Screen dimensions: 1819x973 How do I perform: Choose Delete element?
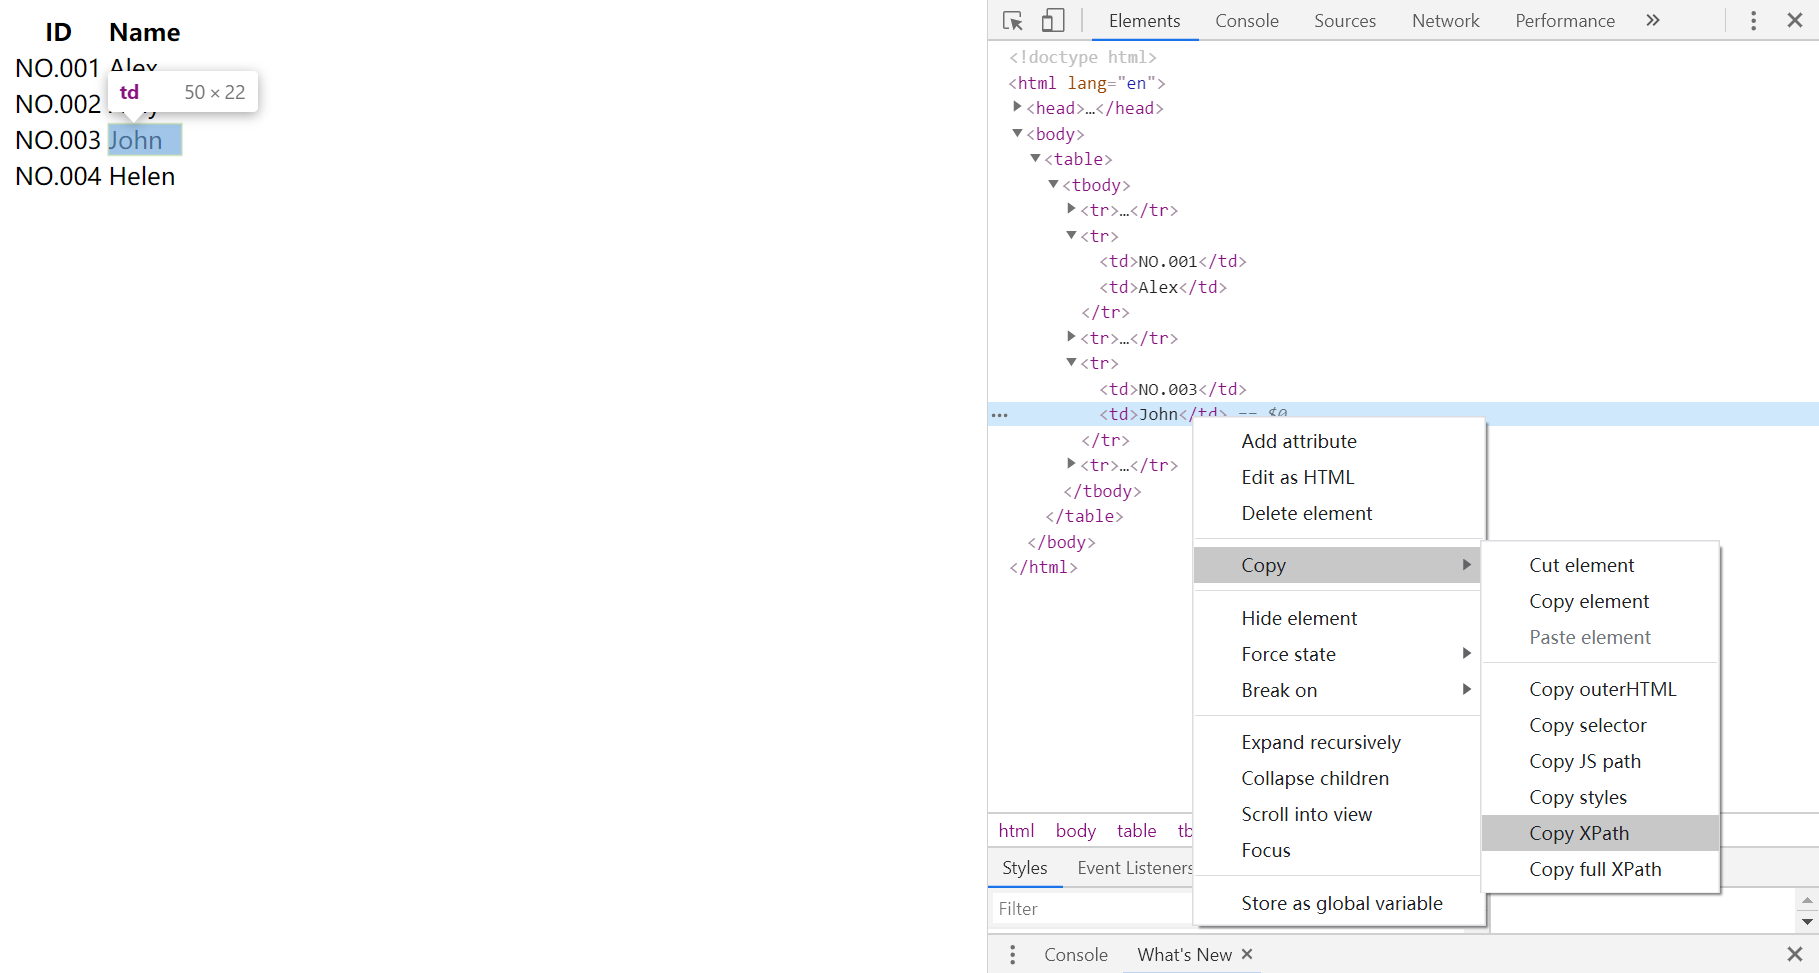[x=1337, y=513]
